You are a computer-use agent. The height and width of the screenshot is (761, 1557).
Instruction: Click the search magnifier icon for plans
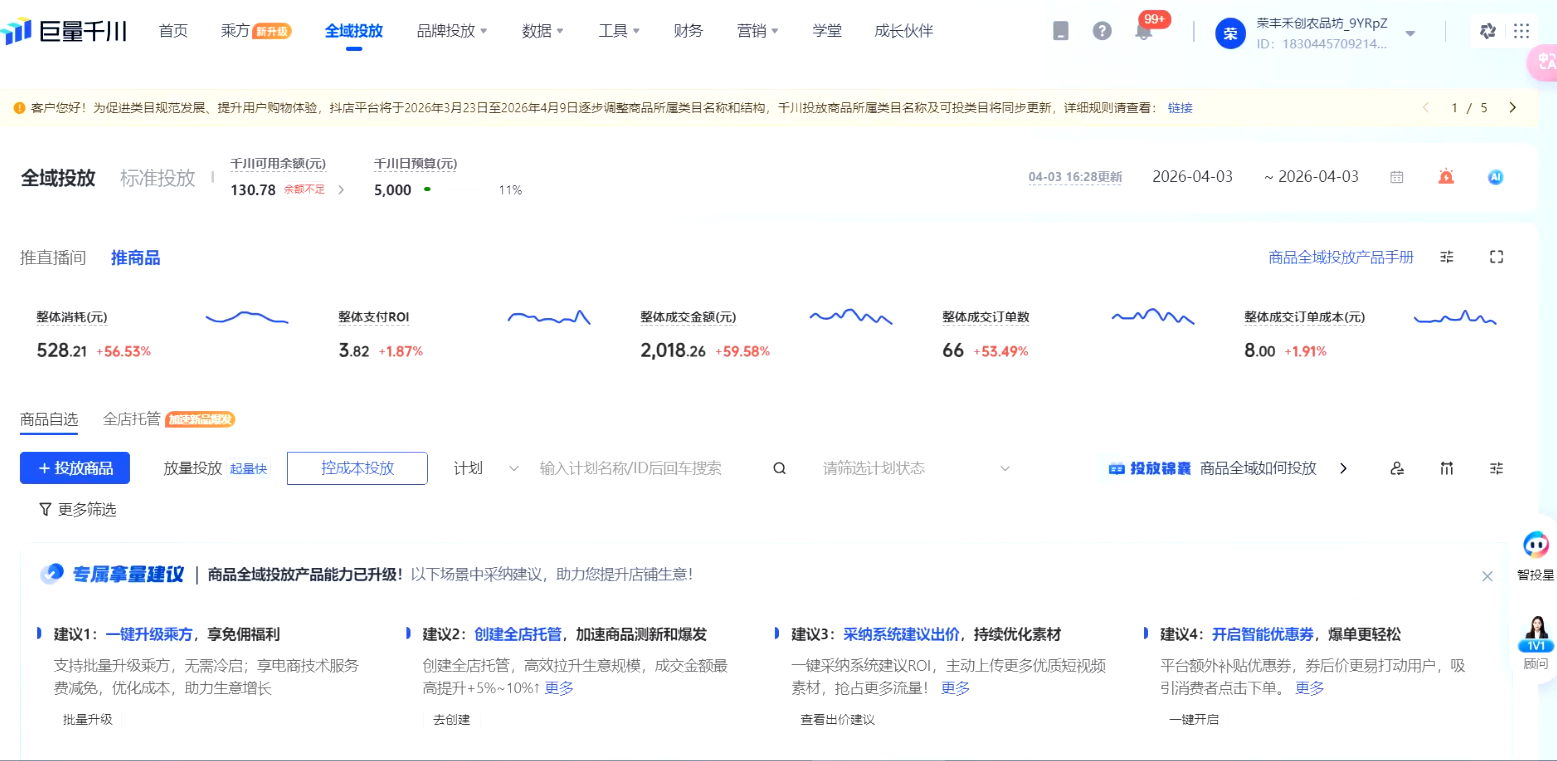(780, 468)
